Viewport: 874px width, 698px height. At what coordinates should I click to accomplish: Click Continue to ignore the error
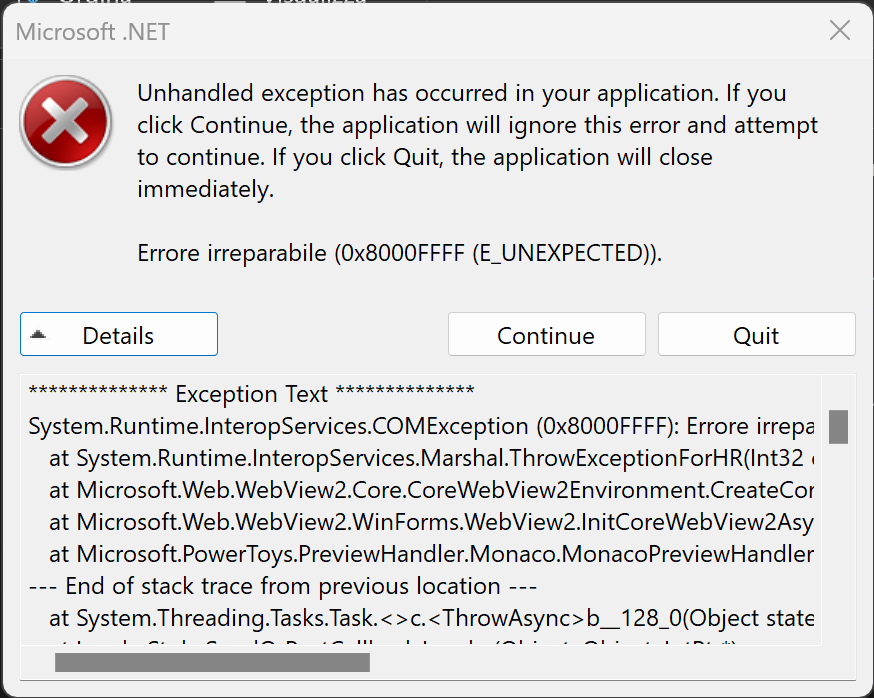pos(546,334)
